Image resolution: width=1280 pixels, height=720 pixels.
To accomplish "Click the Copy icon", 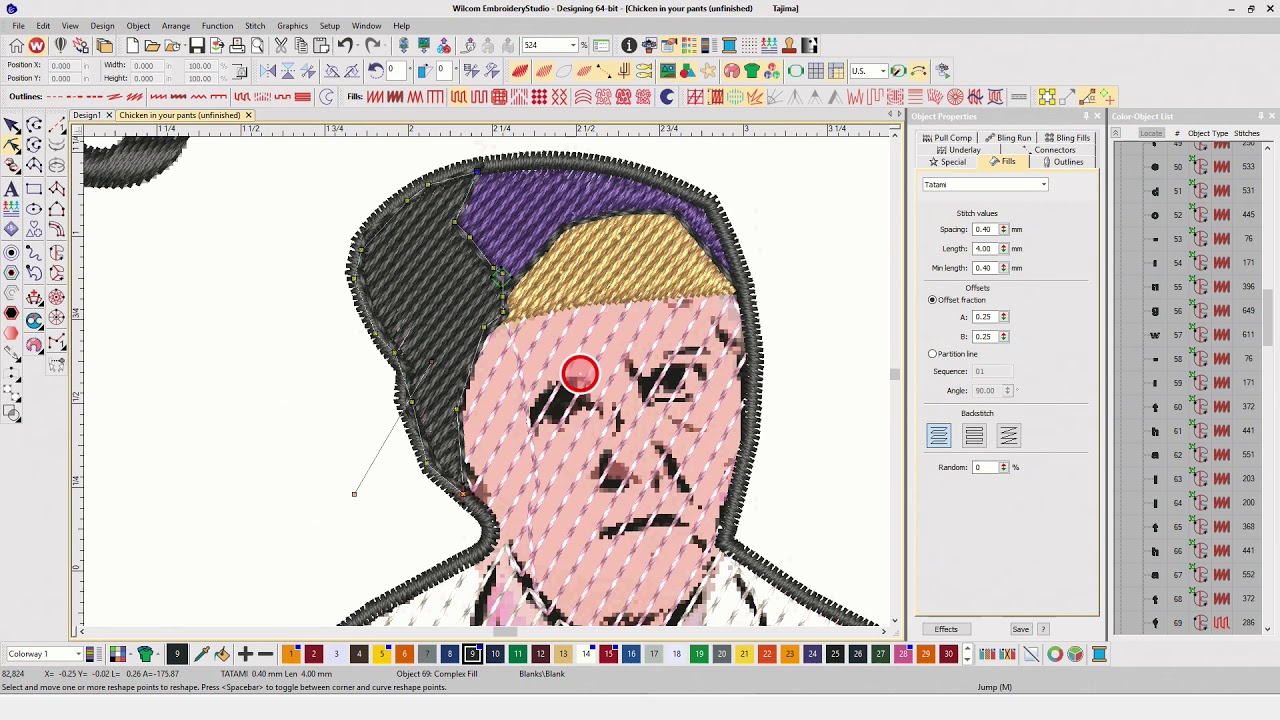I will pyautogui.click(x=301, y=45).
